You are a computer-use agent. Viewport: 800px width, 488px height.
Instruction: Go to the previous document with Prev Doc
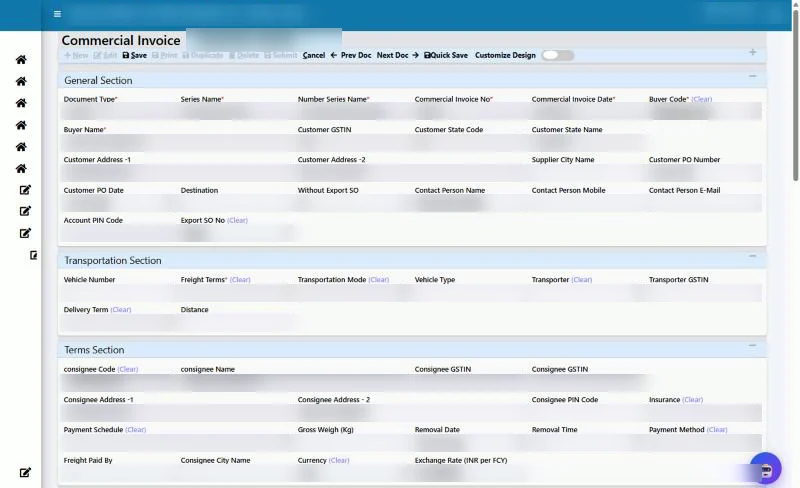click(351, 55)
